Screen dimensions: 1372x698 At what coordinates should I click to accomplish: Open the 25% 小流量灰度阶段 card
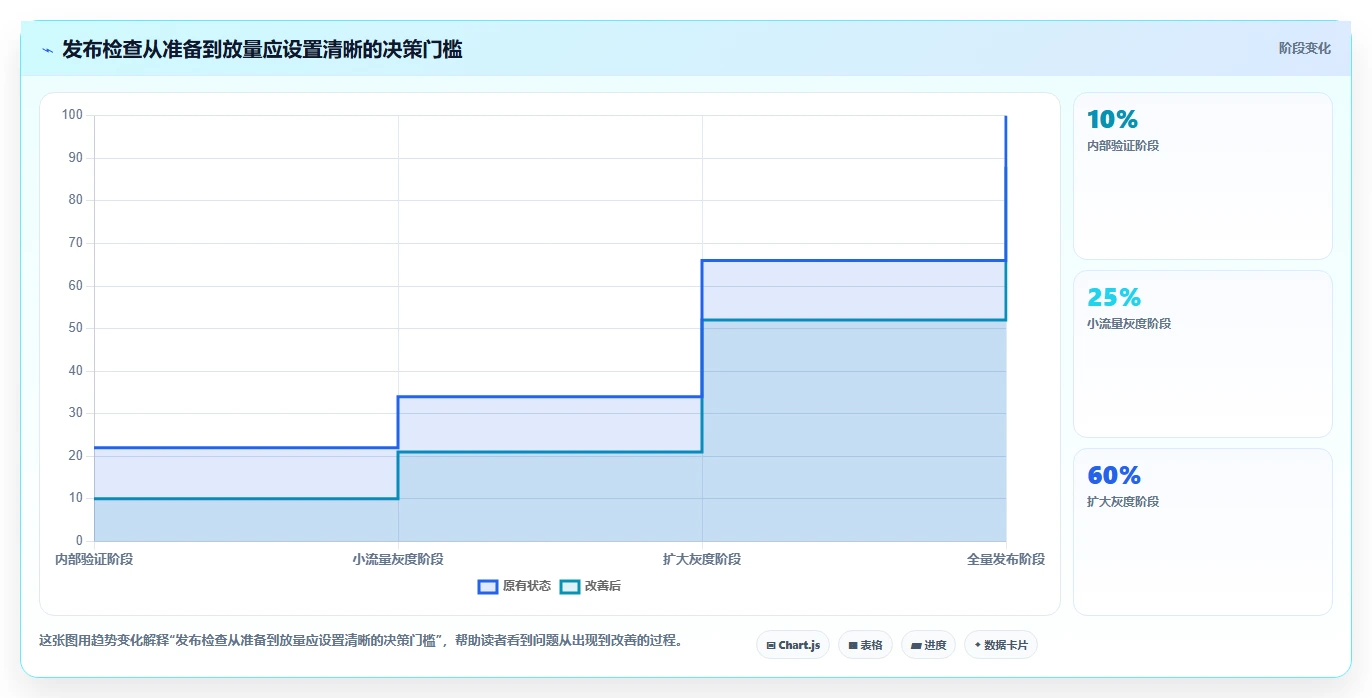click(x=1202, y=354)
